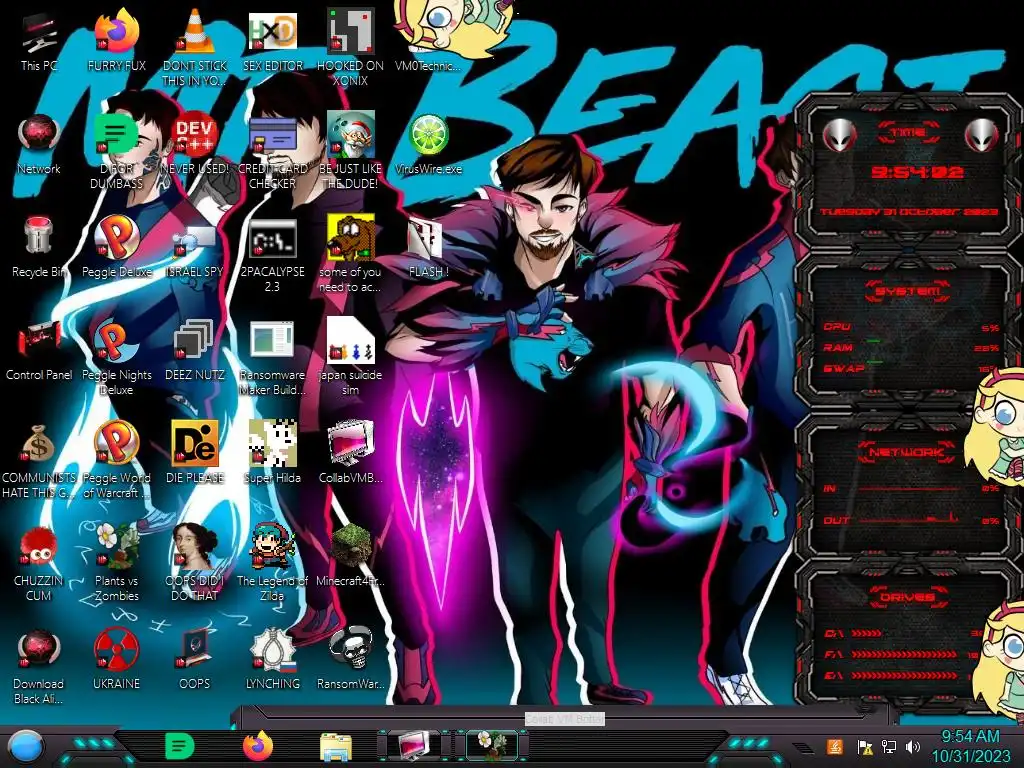Click the TIME gadget clock display
Viewport: 1024px width, 768px height.
(x=917, y=172)
